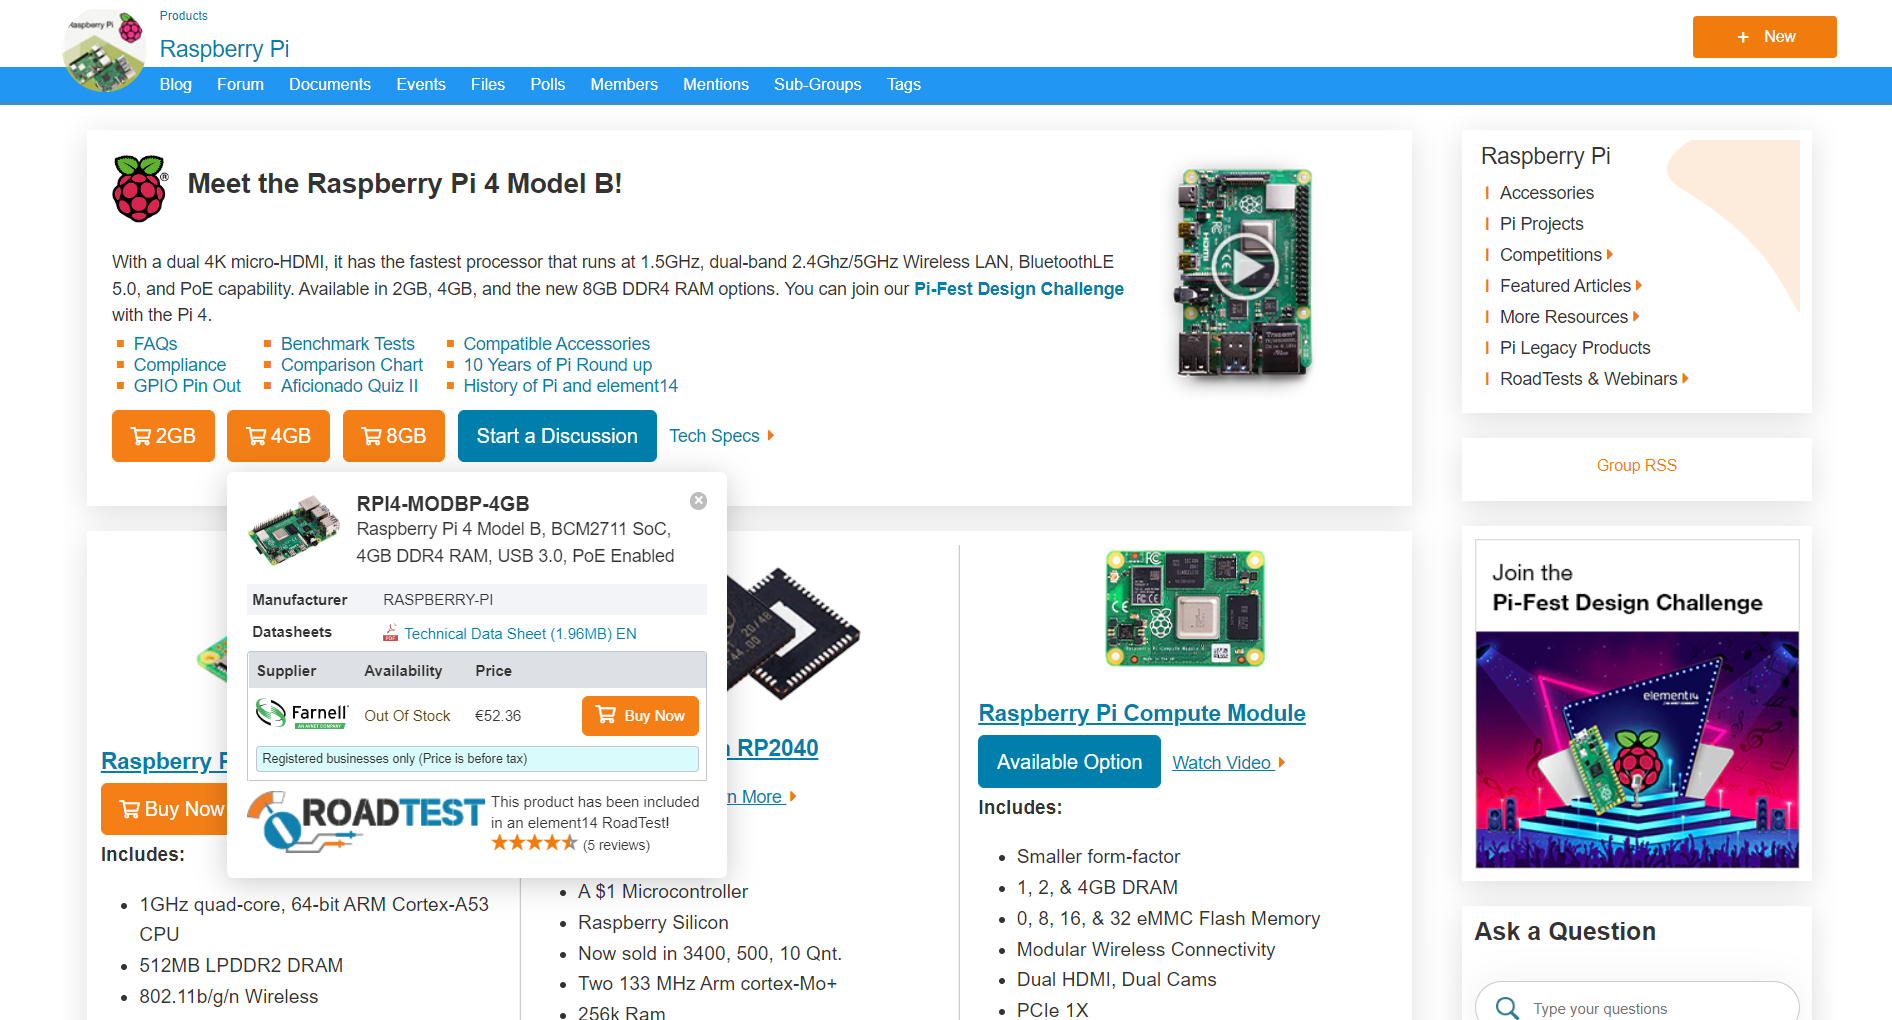Click the Available Option button
The height and width of the screenshot is (1020, 1892).
(x=1069, y=762)
